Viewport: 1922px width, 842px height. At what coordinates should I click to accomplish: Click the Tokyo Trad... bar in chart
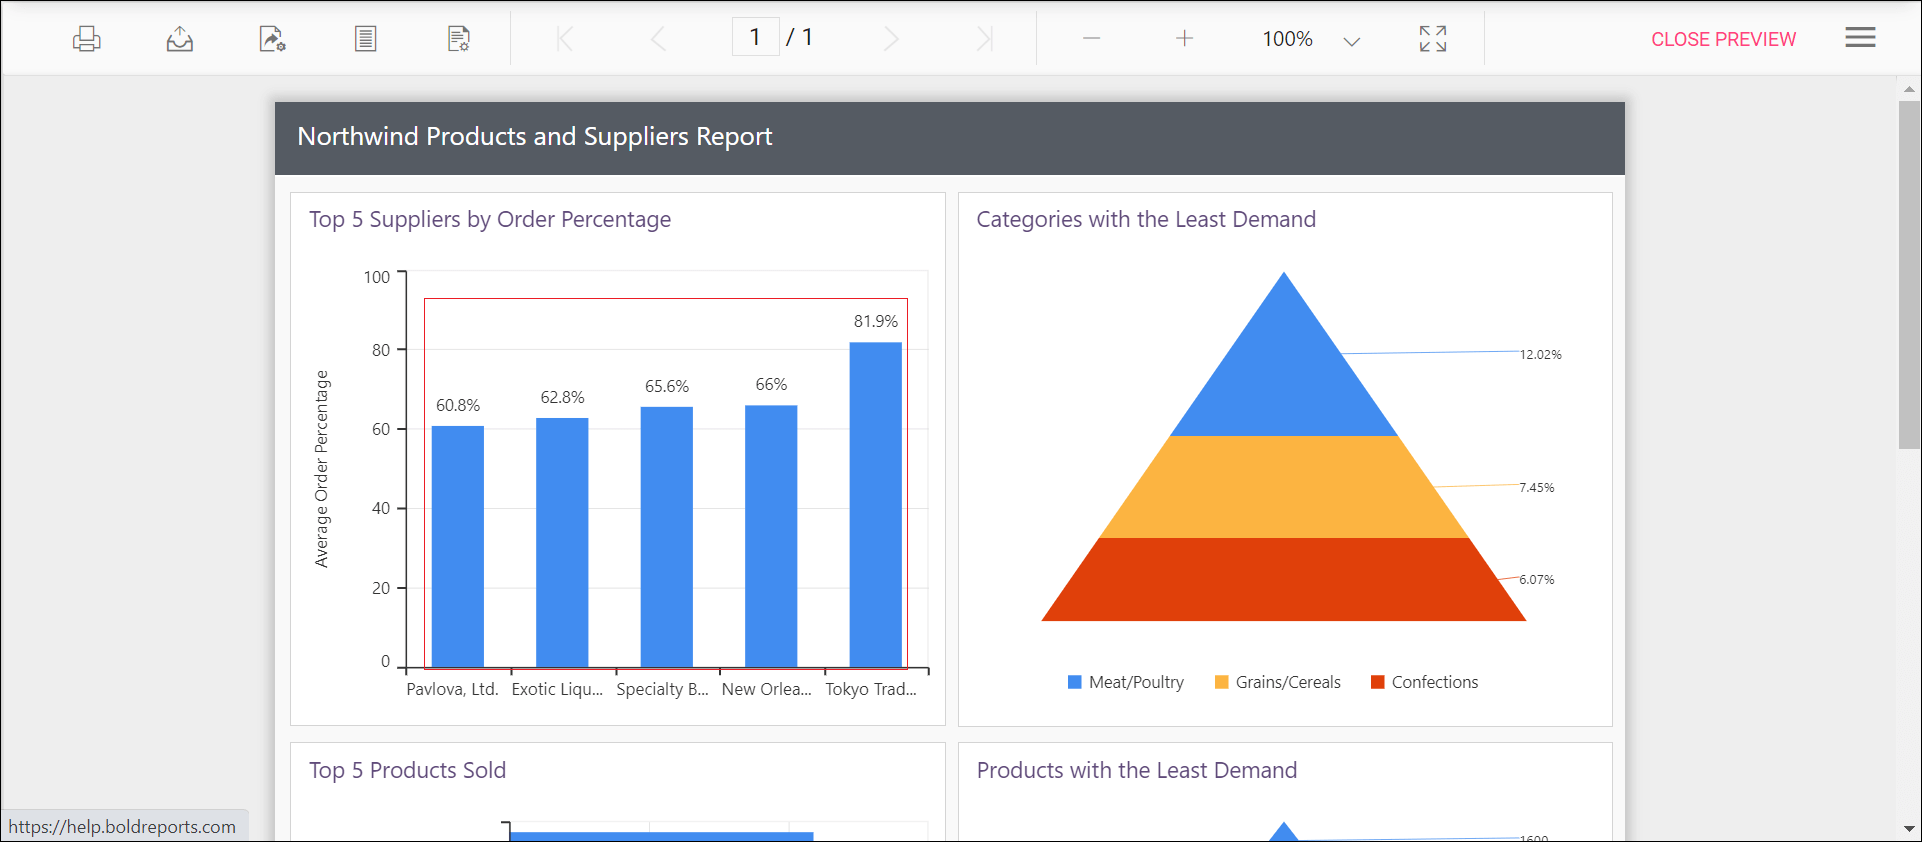(875, 504)
